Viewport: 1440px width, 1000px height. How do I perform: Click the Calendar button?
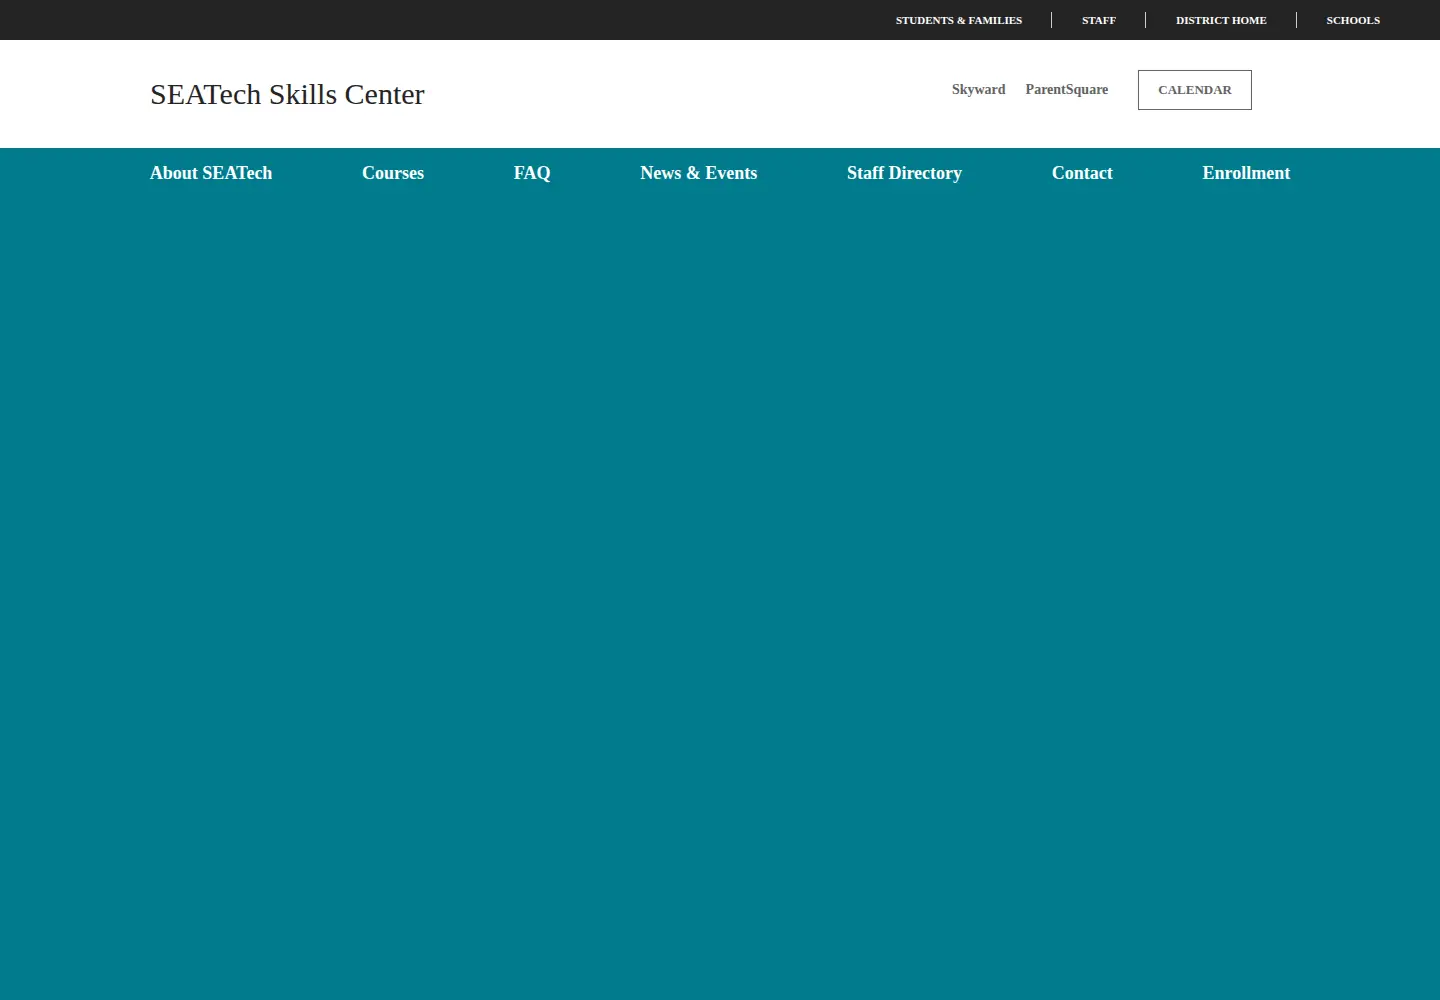coord(1194,90)
